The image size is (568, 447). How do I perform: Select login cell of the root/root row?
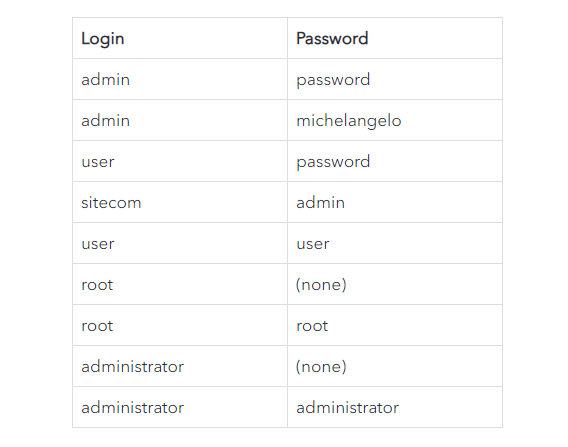pos(180,325)
